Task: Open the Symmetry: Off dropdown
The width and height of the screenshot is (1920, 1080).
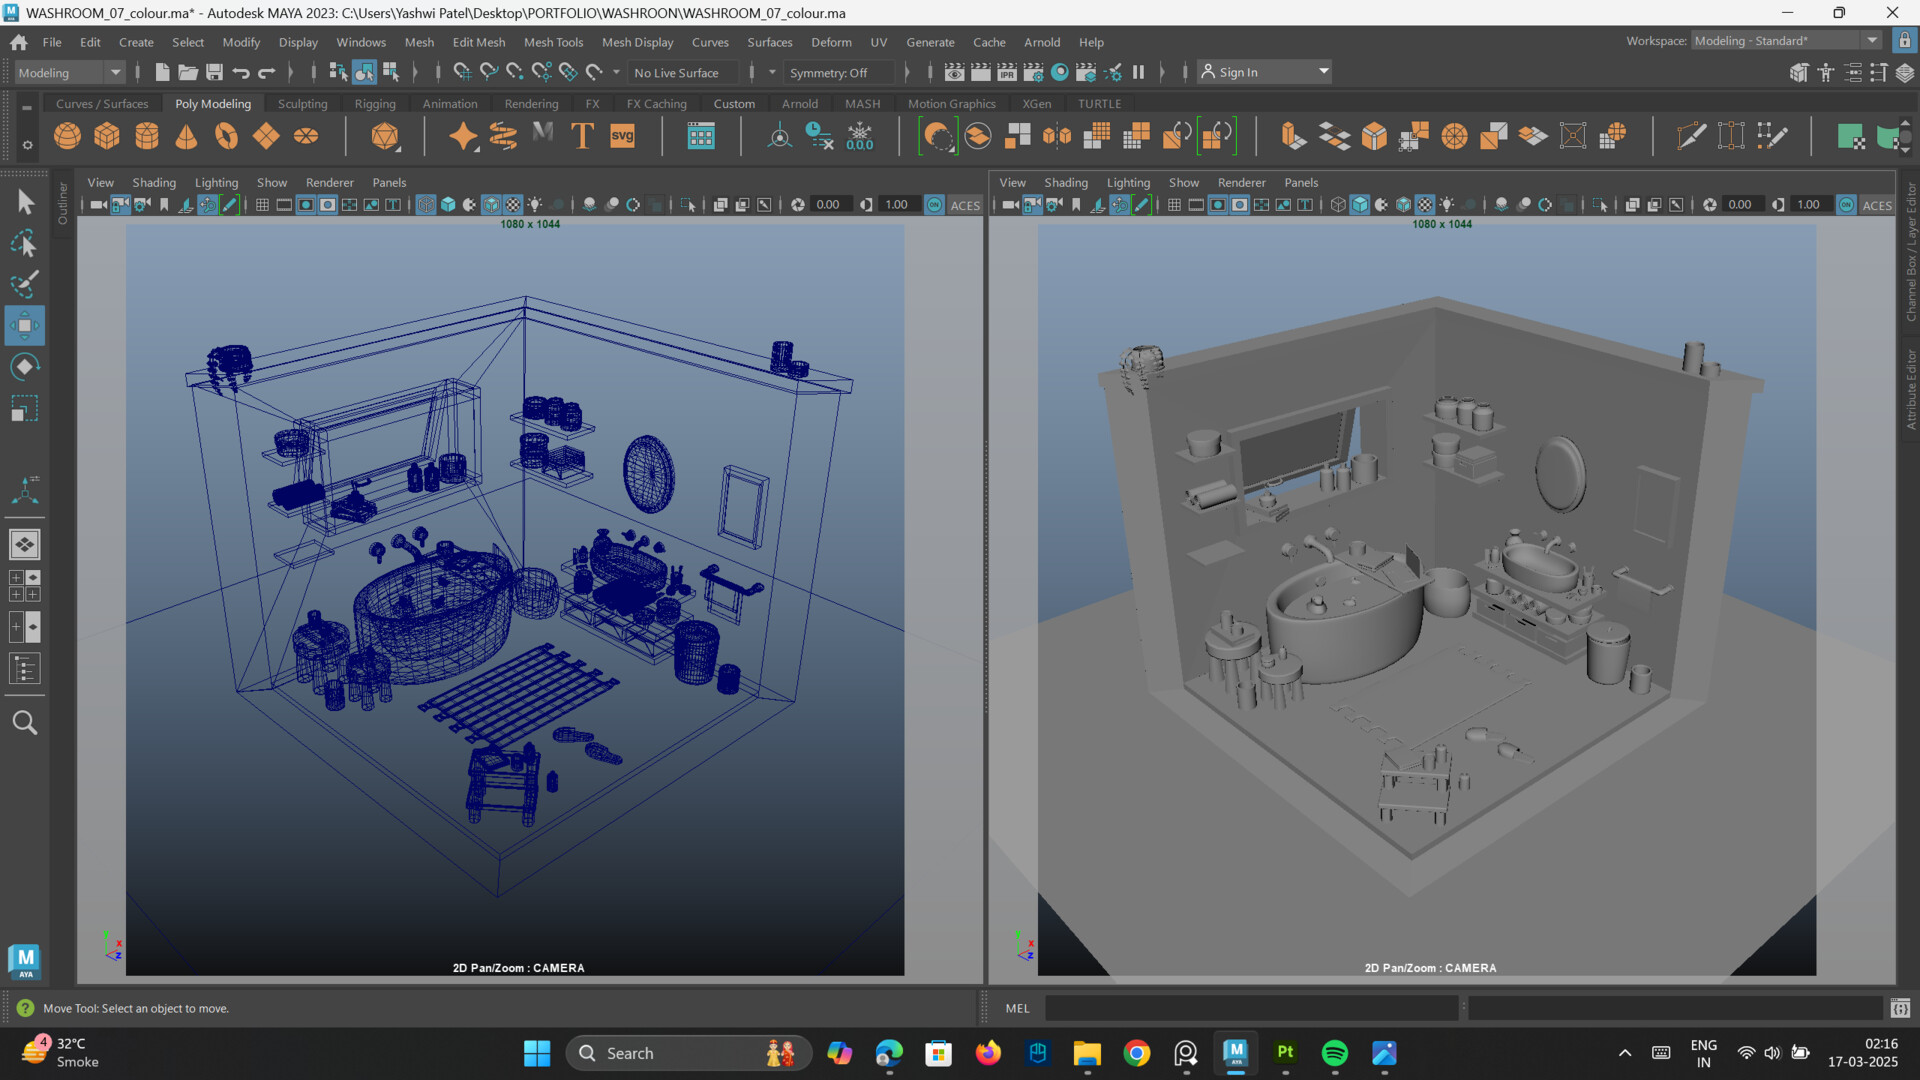Action: (838, 72)
